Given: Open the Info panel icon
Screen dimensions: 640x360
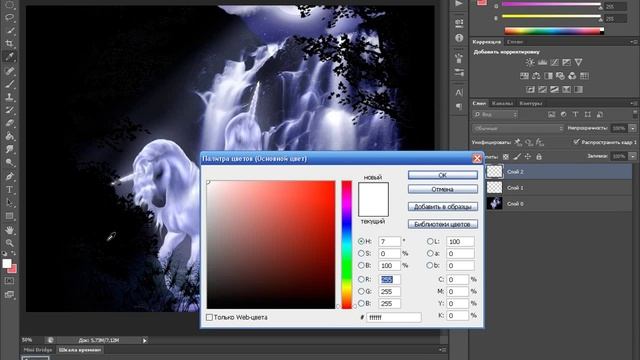Looking at the screenshot, I should point(459,38).
